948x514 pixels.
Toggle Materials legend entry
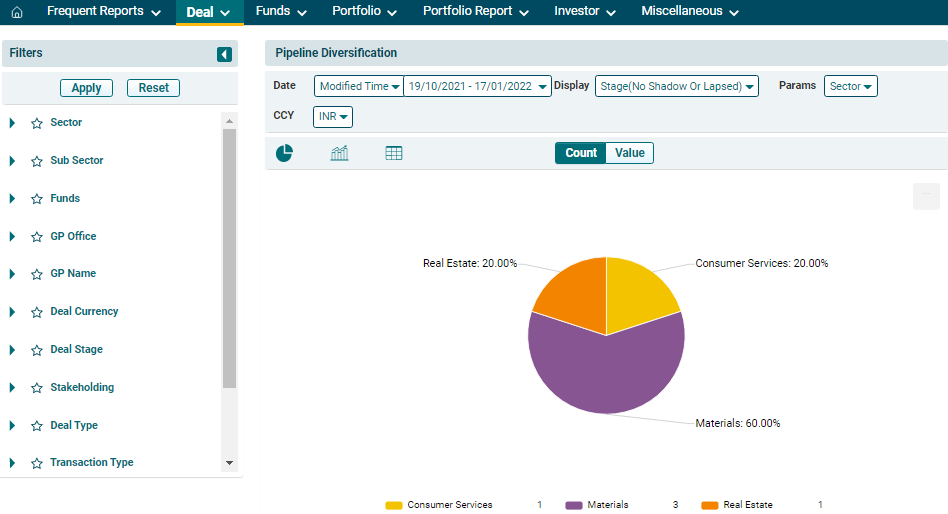coord(607,505)
